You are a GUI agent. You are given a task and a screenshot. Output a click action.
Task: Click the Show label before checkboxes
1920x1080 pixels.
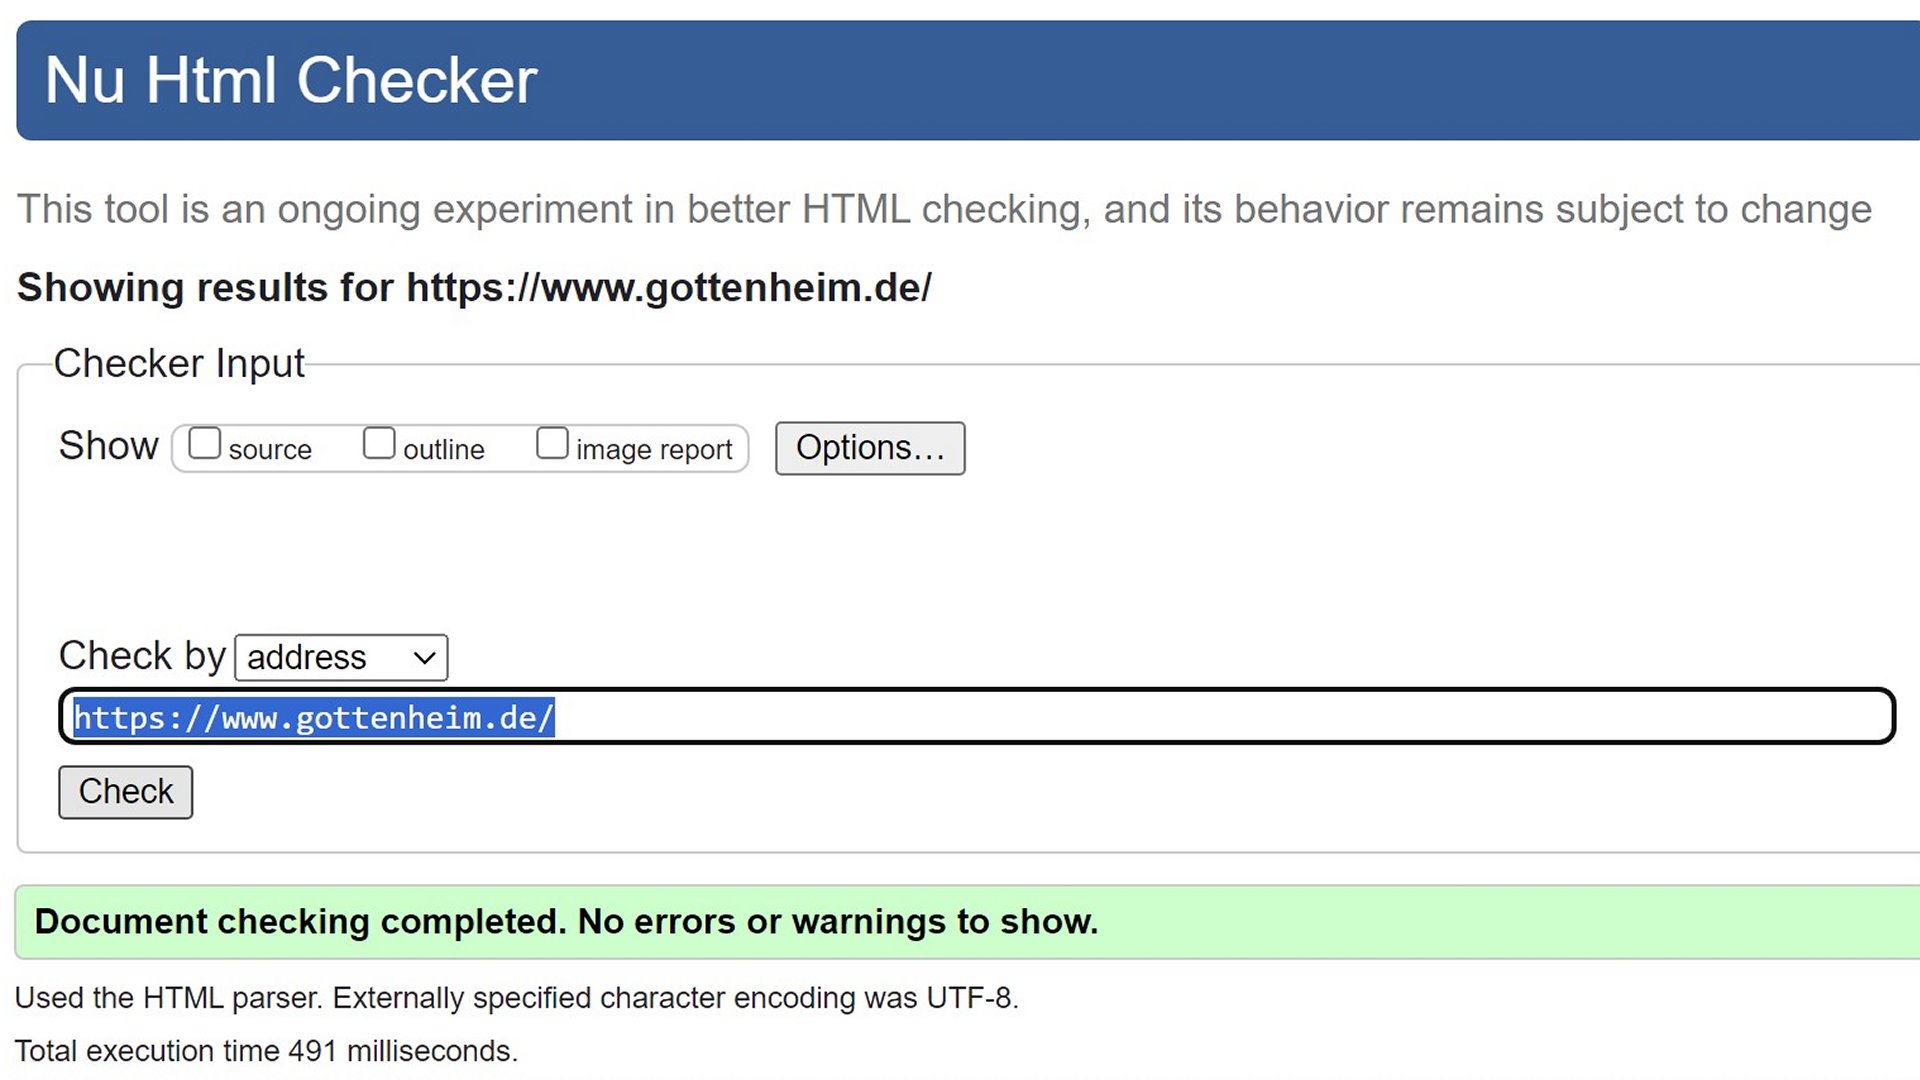[108, 446]
